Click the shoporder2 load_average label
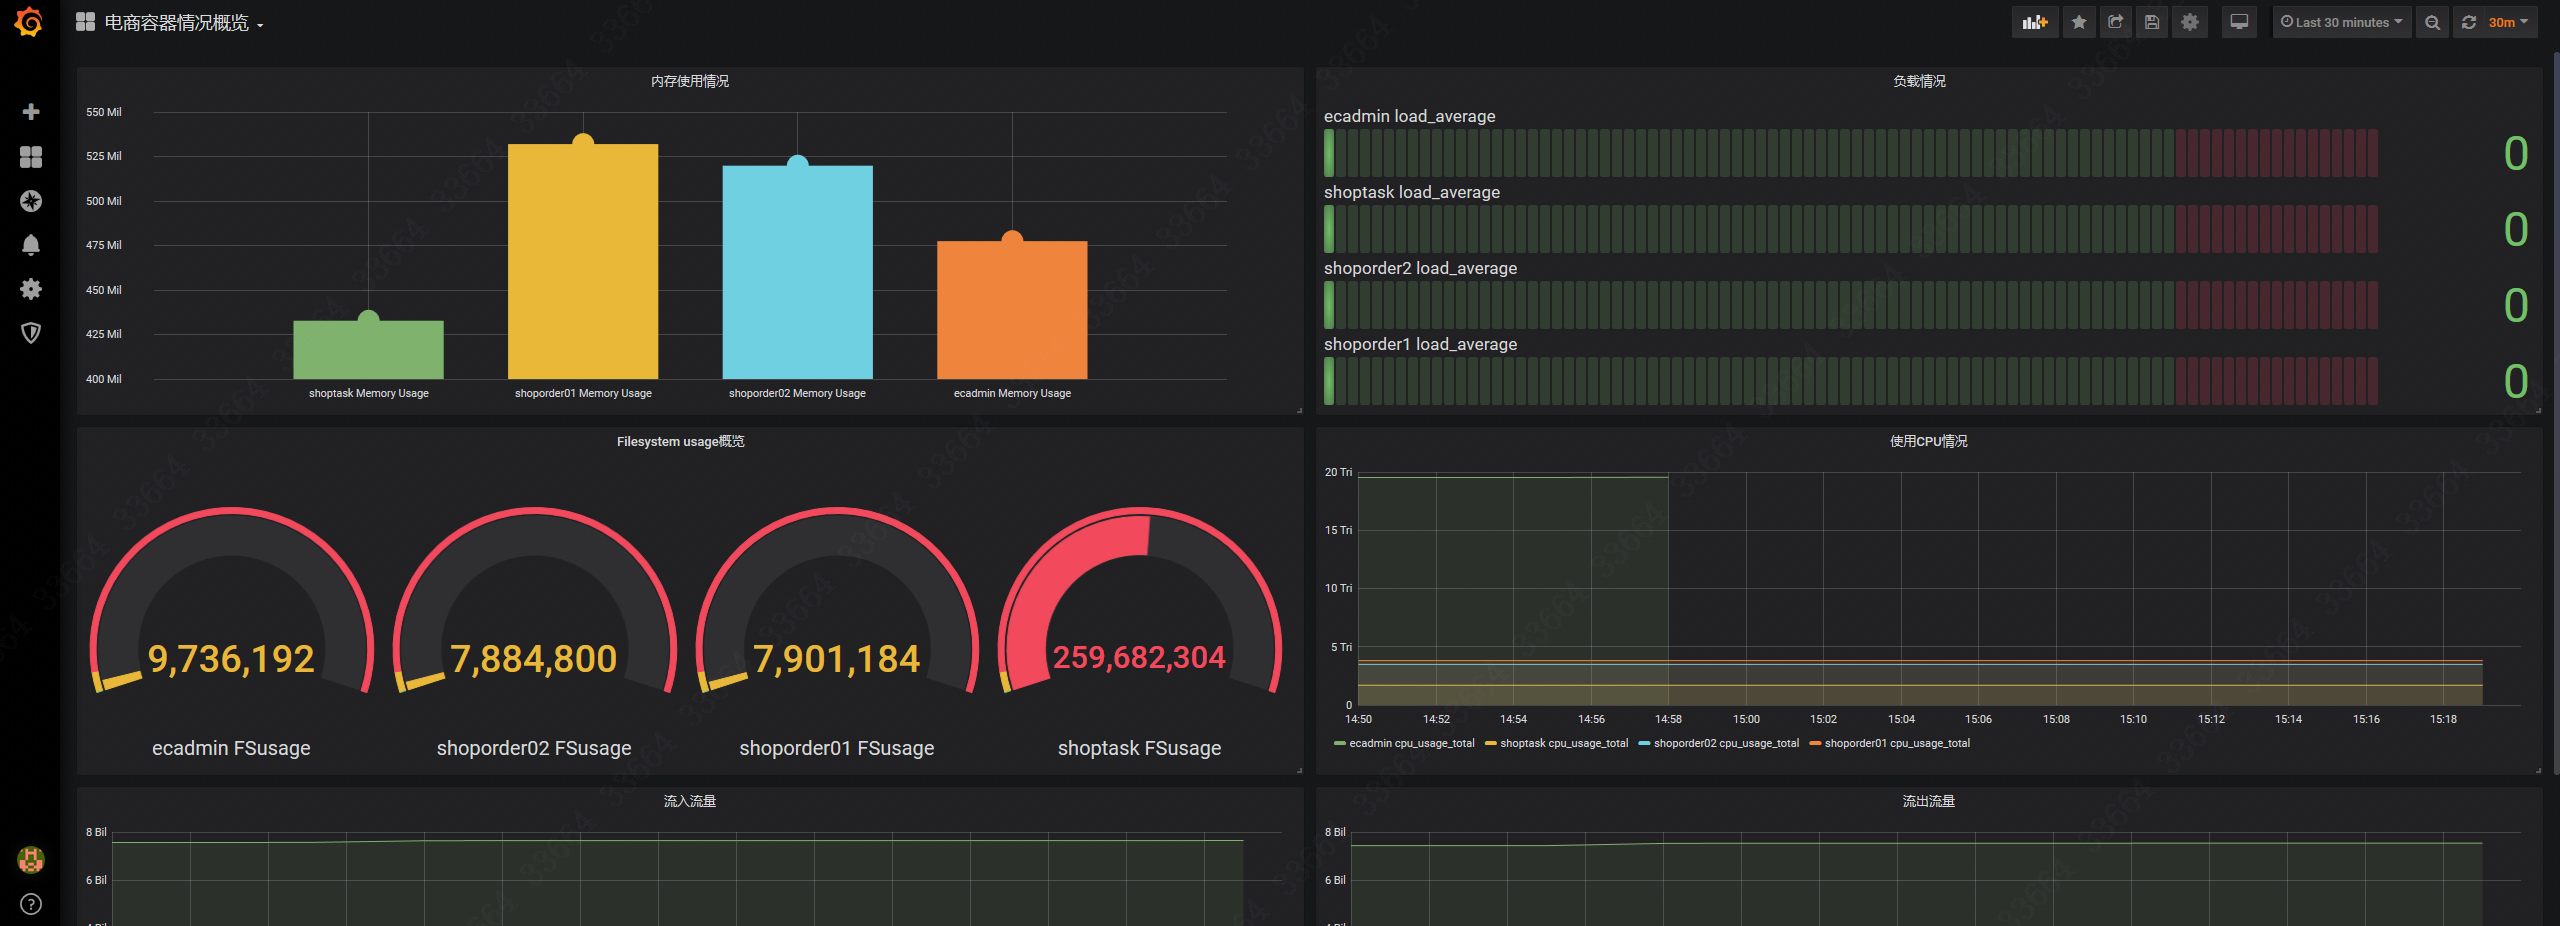This screenshot has height=926, width=2560. click(x=1421, y=268)
